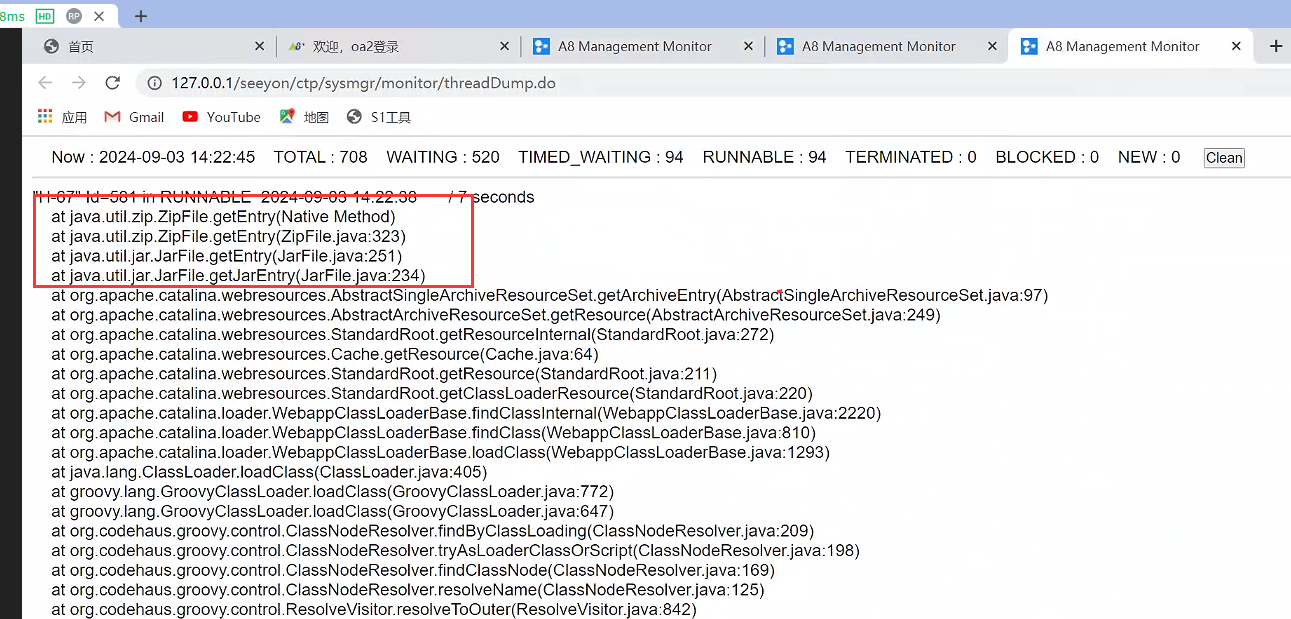Viewport: 1291px width, 619px height.
Task: Close the 欢迎, oa2登录 tab
Action: (x=504, y=46)
